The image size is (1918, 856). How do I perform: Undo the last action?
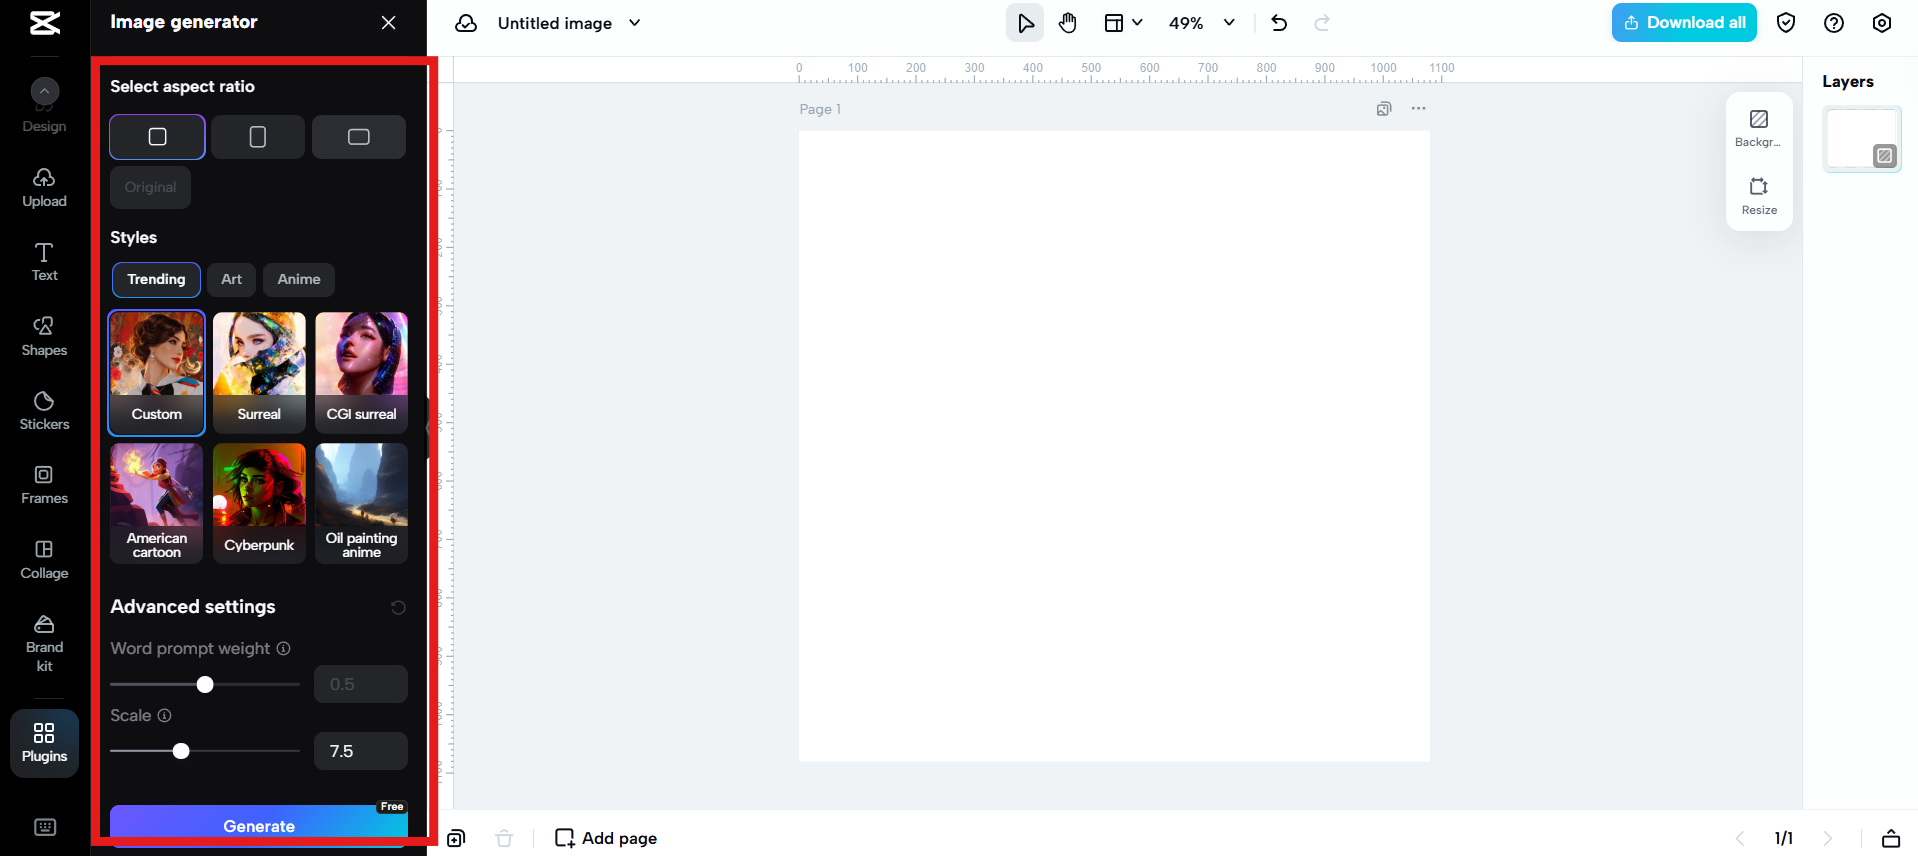[1279, 23]
